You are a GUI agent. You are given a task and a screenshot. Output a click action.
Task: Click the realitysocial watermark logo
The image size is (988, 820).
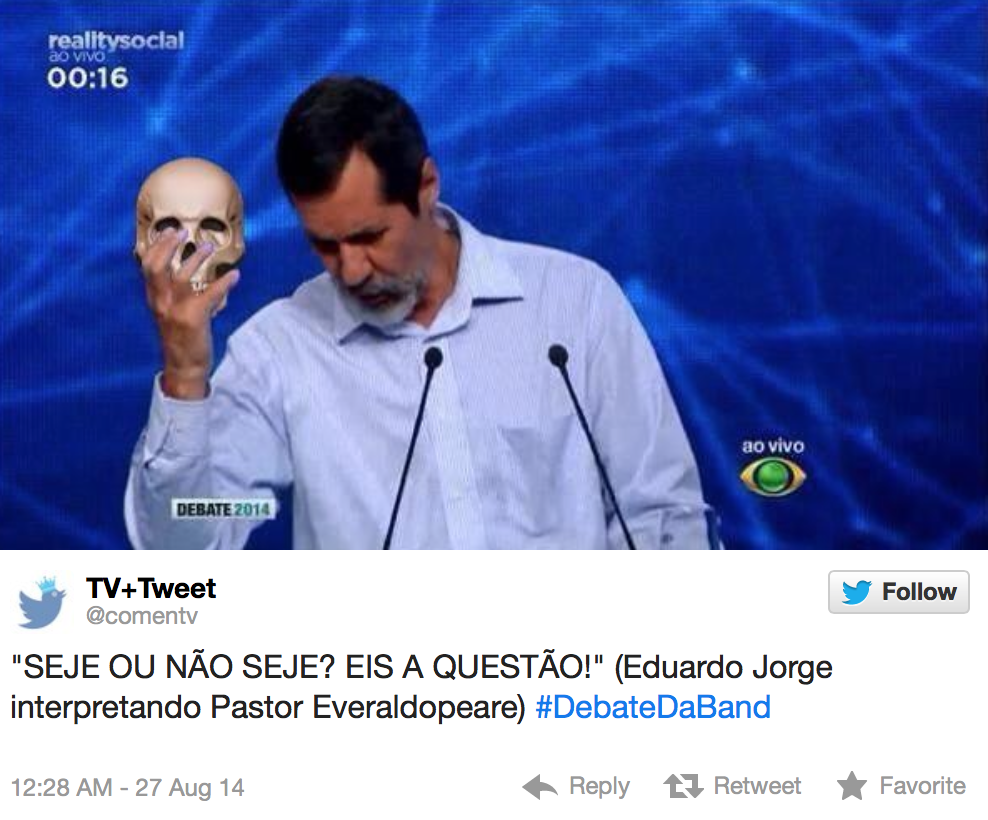(x=117, y=41)
